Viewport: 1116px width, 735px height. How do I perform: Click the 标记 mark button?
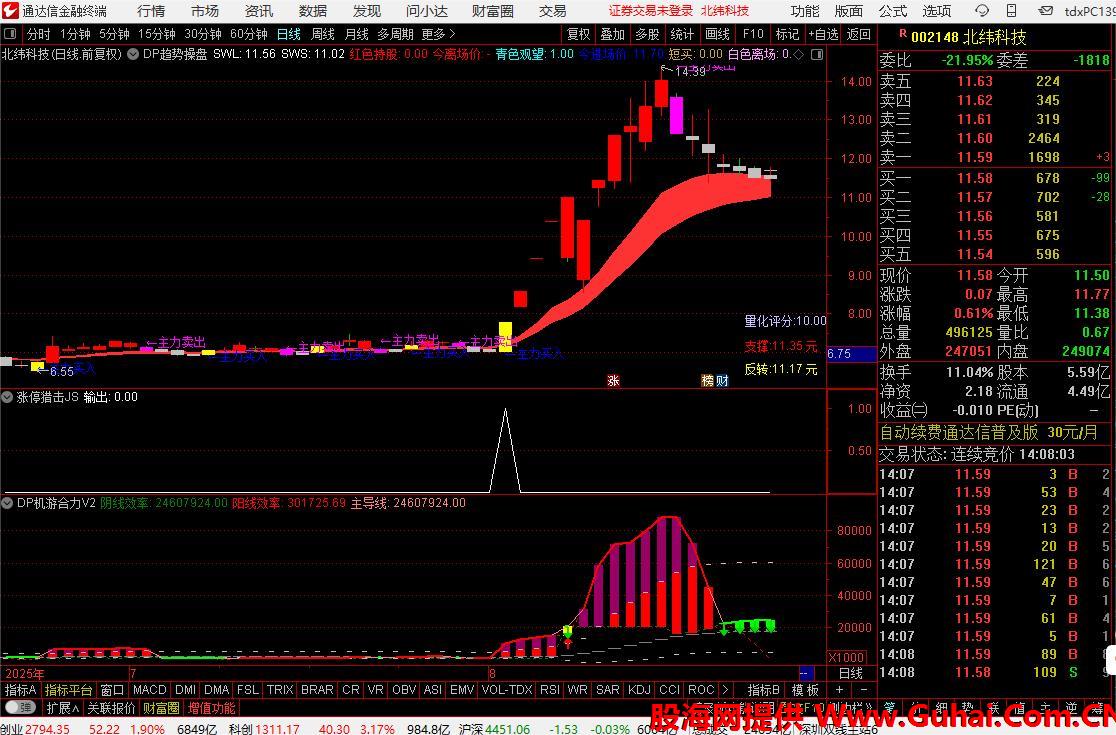[x=787, y=34]
